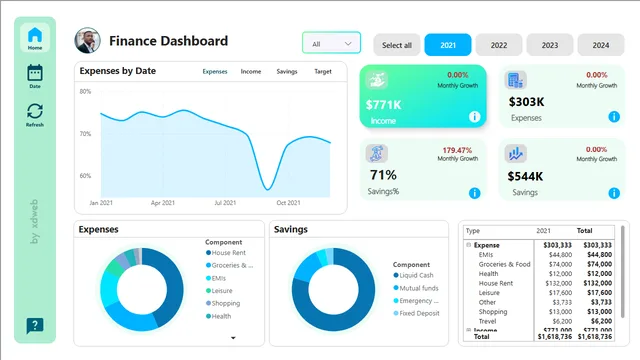Image resolution: width=640 pixels, height=360 pixels.
Task: Open the Date calendar icon
Action: click(x=35, y=73)
